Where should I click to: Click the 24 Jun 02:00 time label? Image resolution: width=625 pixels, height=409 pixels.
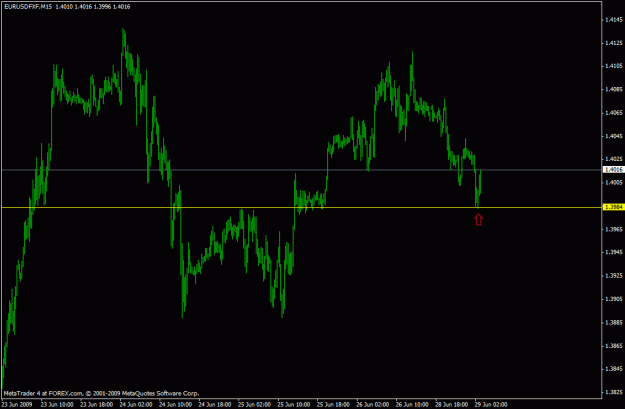pos(136,405)
